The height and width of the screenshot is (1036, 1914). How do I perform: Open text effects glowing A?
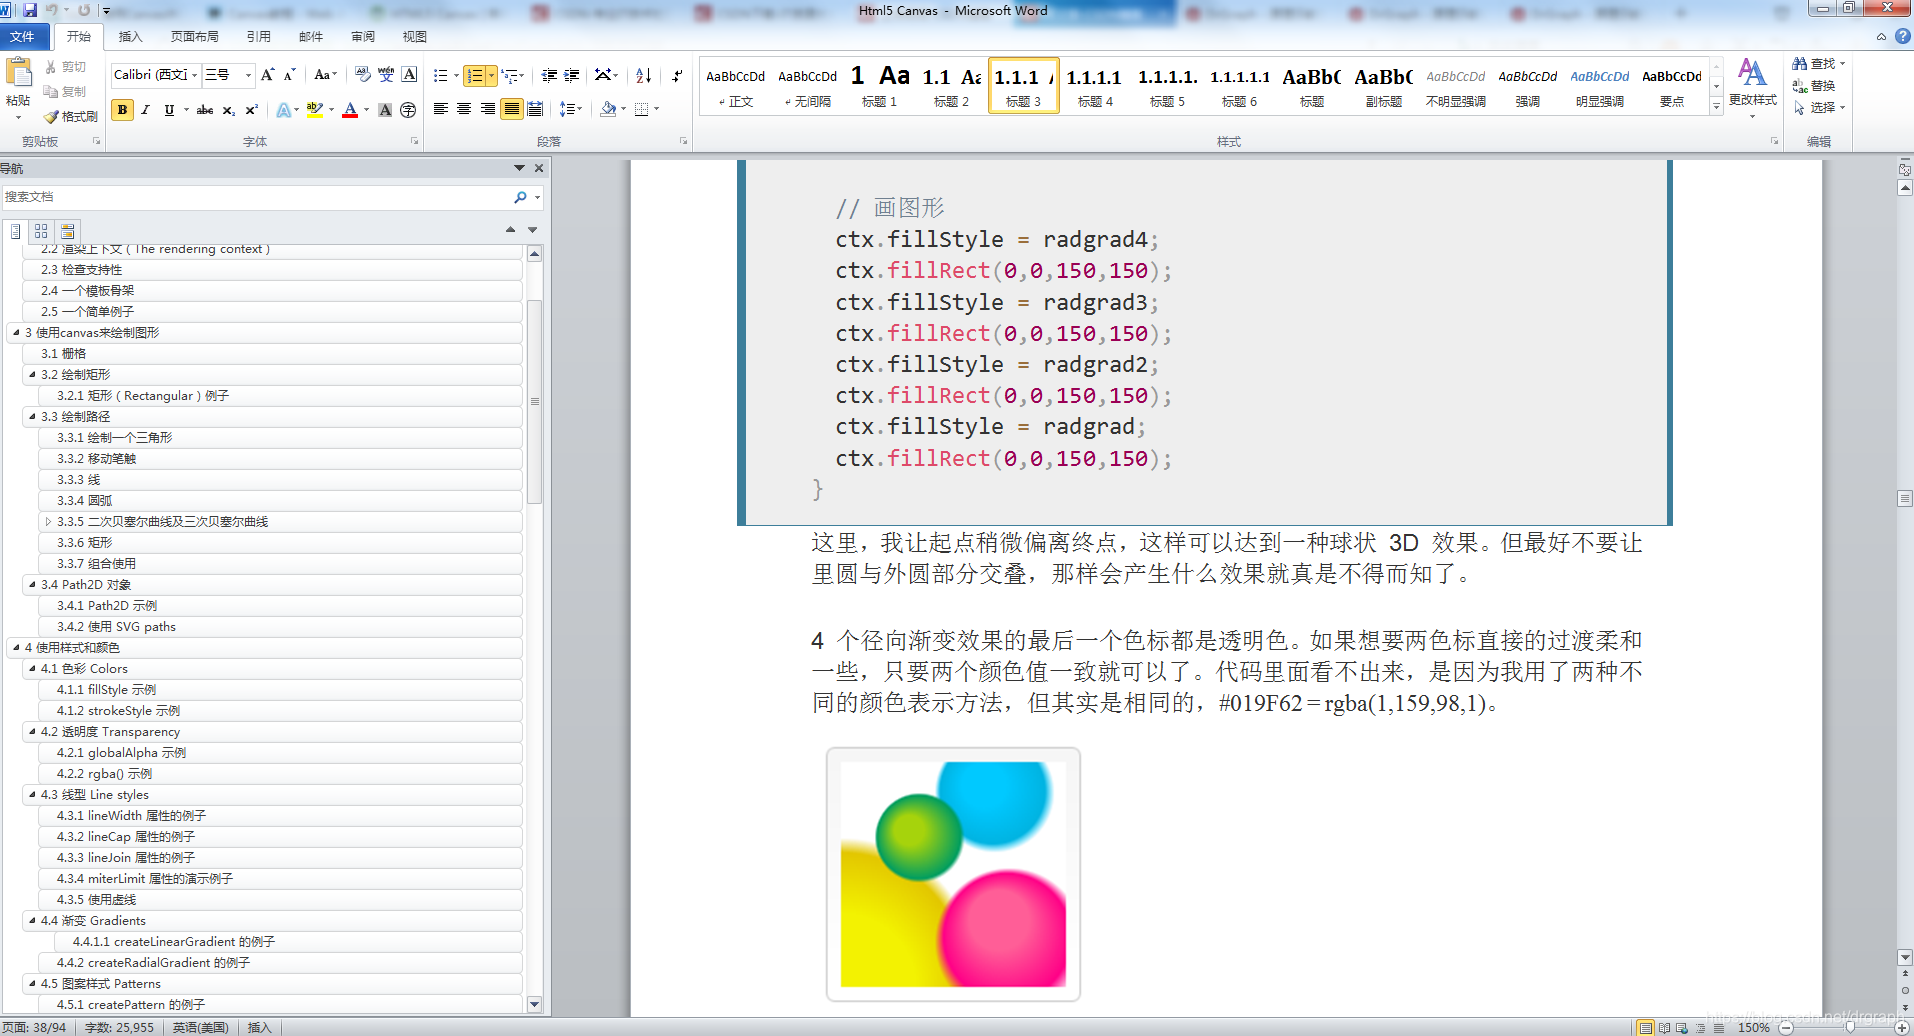click(284, 110)
